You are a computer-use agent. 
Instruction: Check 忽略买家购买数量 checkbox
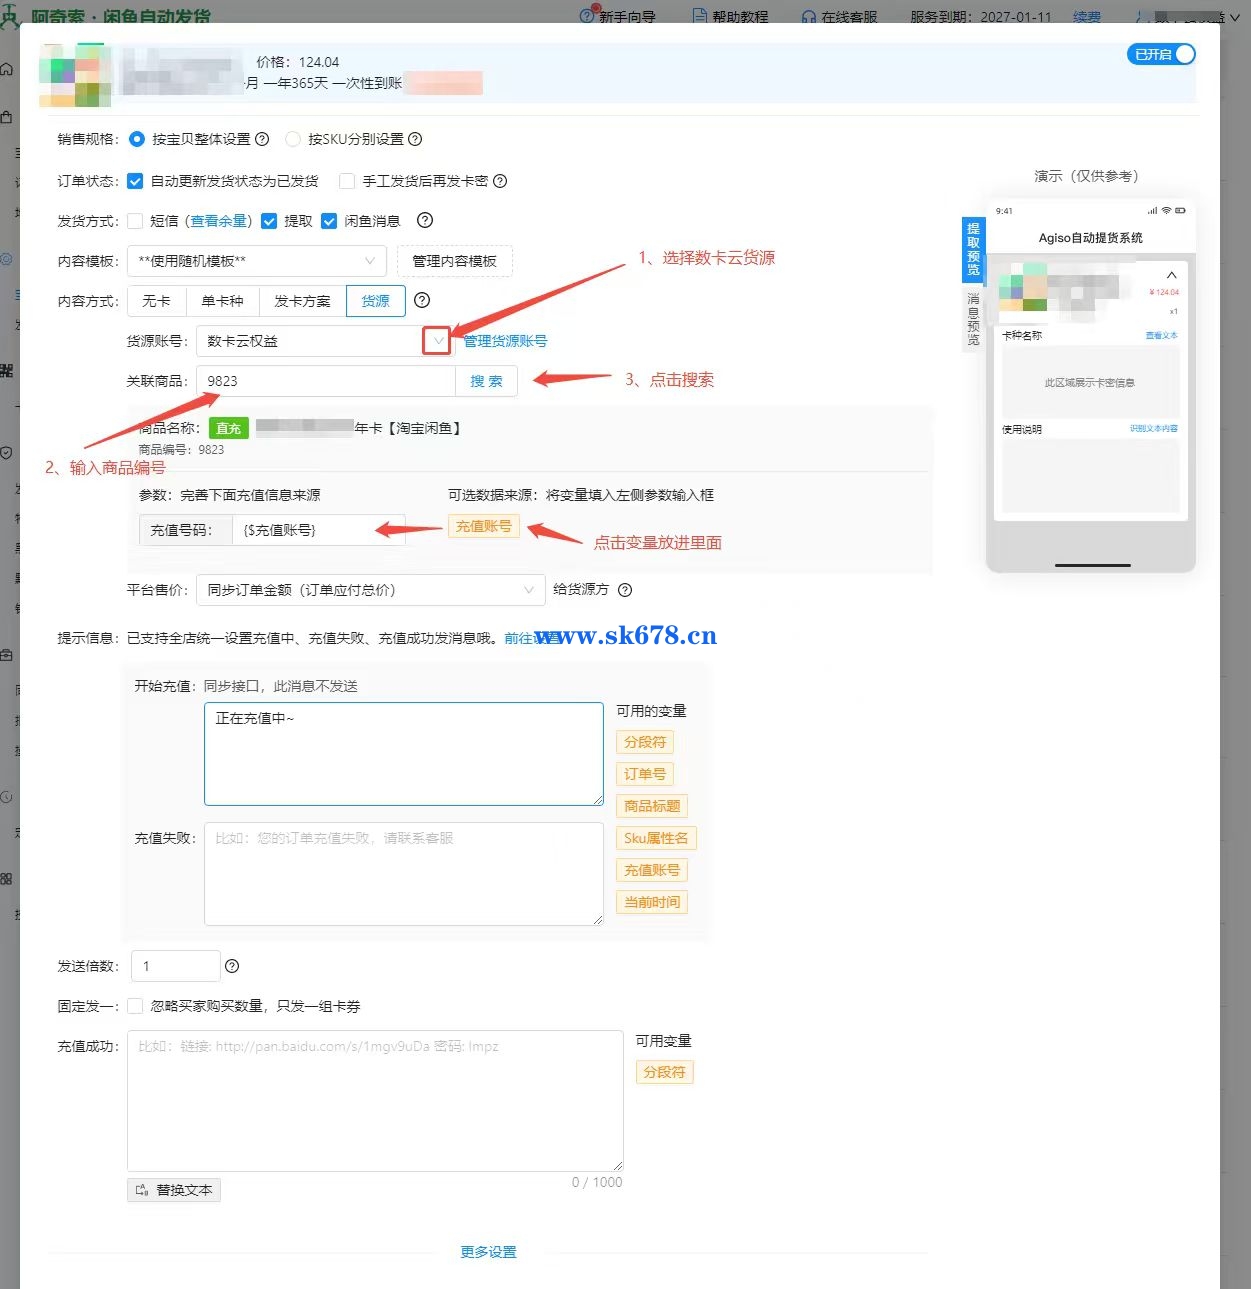[135, 1006]
